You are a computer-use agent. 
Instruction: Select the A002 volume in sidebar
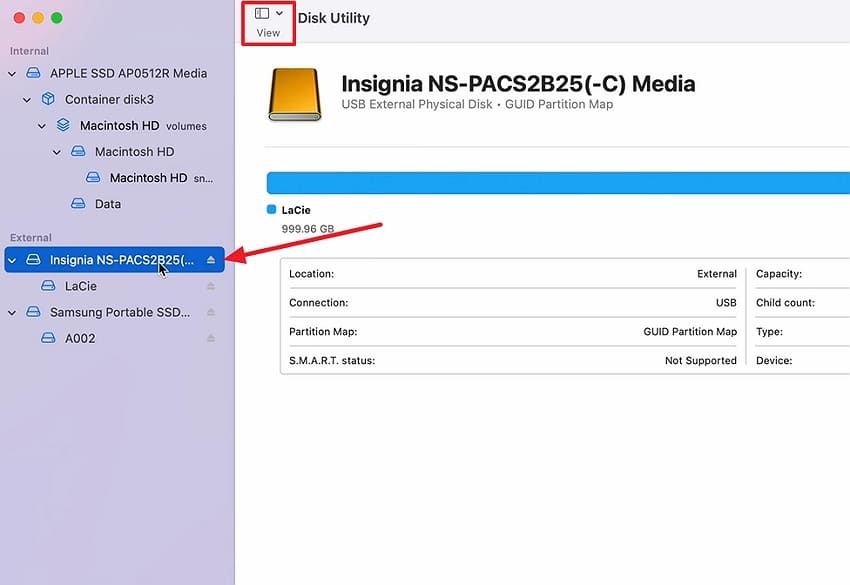pos(114,338)
